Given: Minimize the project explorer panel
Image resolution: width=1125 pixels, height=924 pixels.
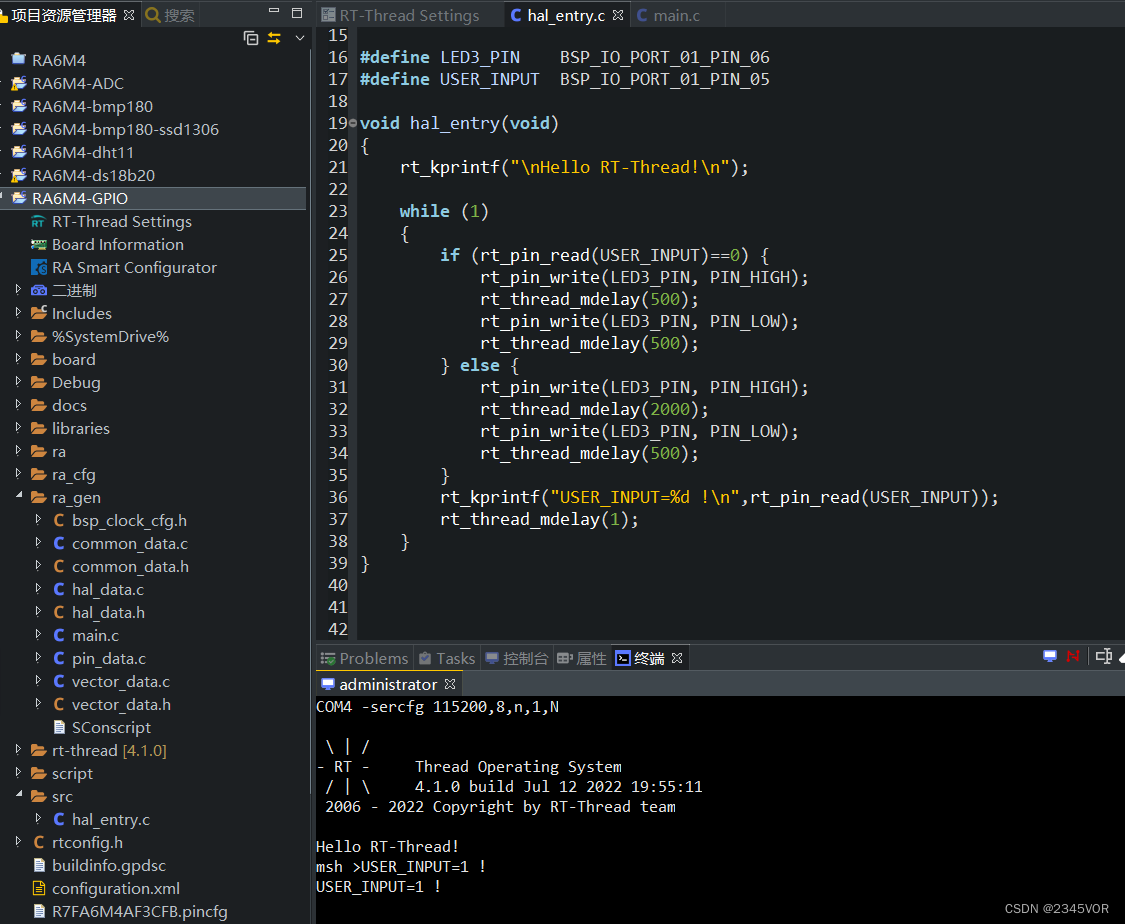Looking at the screenshot, I should 275,13.
